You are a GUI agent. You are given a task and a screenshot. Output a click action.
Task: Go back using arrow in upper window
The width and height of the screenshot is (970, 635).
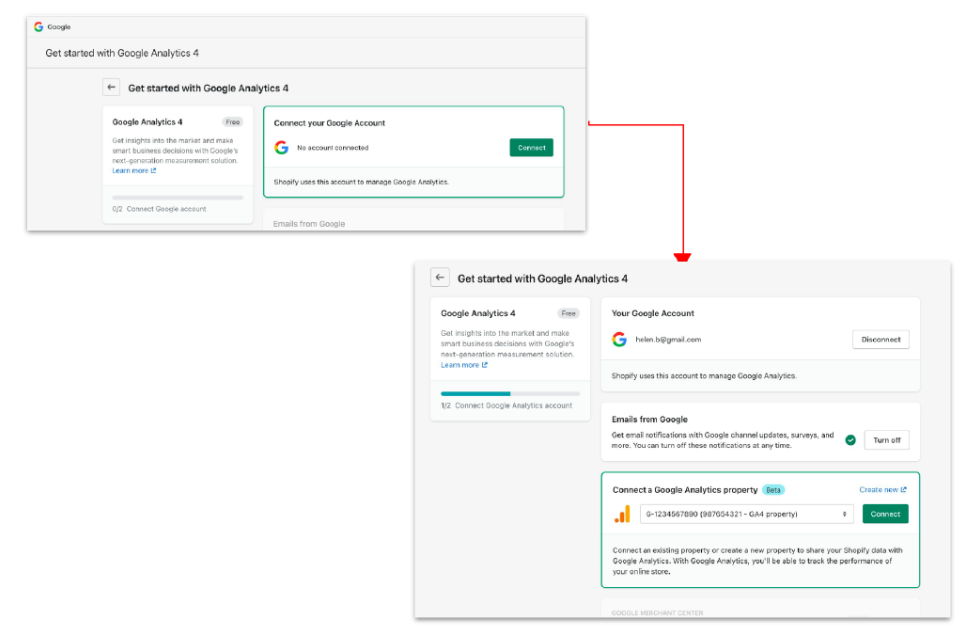coord(111,87)
